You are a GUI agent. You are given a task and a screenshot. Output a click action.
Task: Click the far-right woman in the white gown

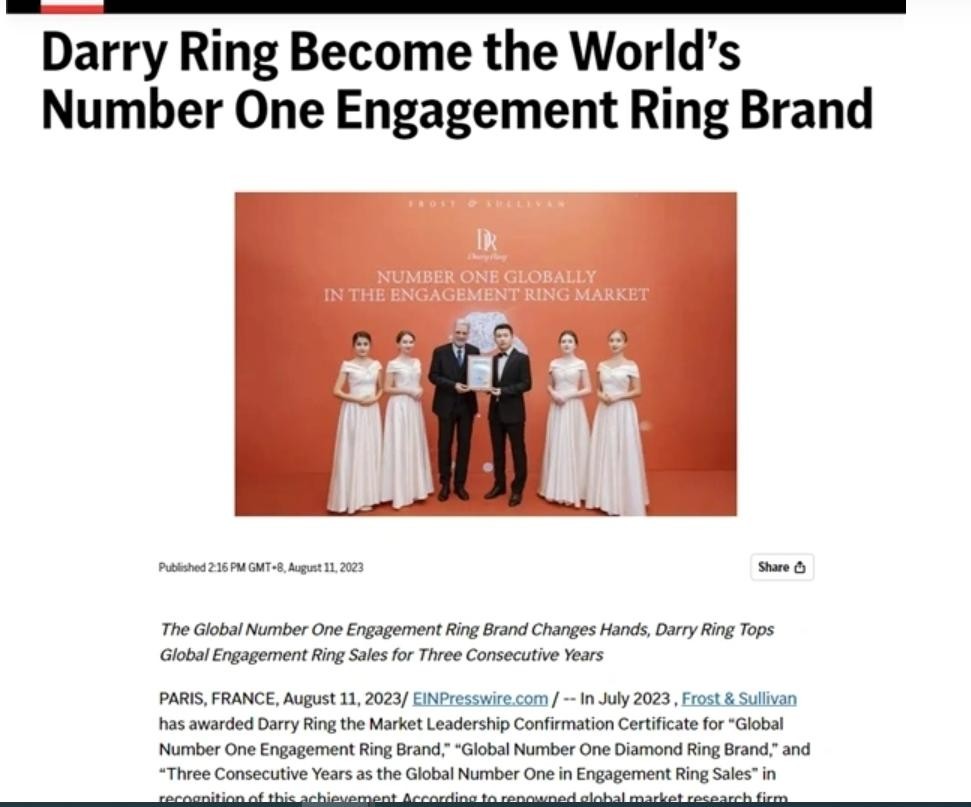point(617,422)
